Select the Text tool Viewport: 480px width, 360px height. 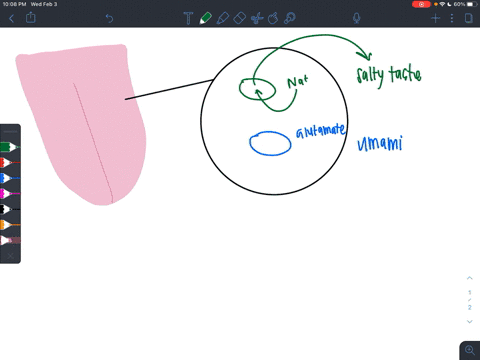pyautogui.click(x=188, y=18)
